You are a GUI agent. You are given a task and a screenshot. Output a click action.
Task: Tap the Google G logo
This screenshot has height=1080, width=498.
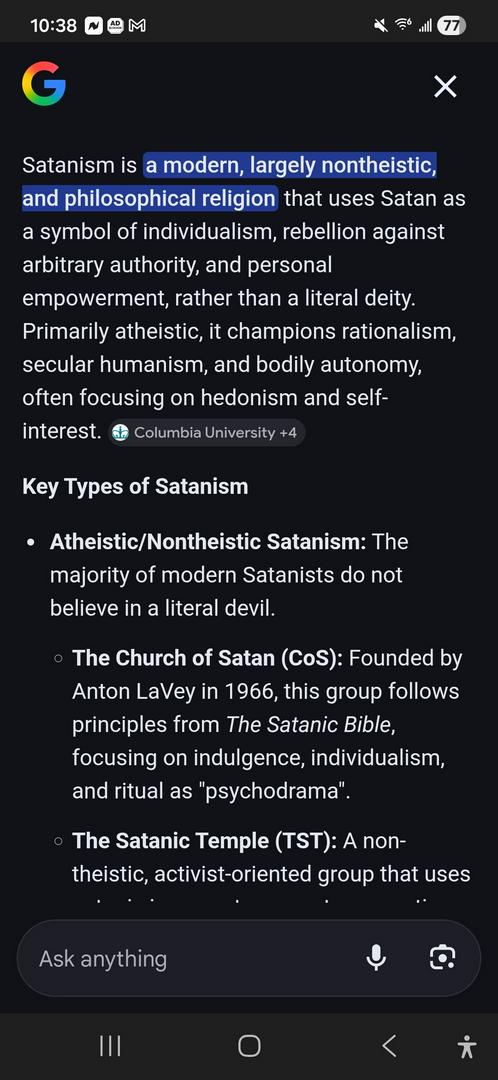click(x=44, y=85)
